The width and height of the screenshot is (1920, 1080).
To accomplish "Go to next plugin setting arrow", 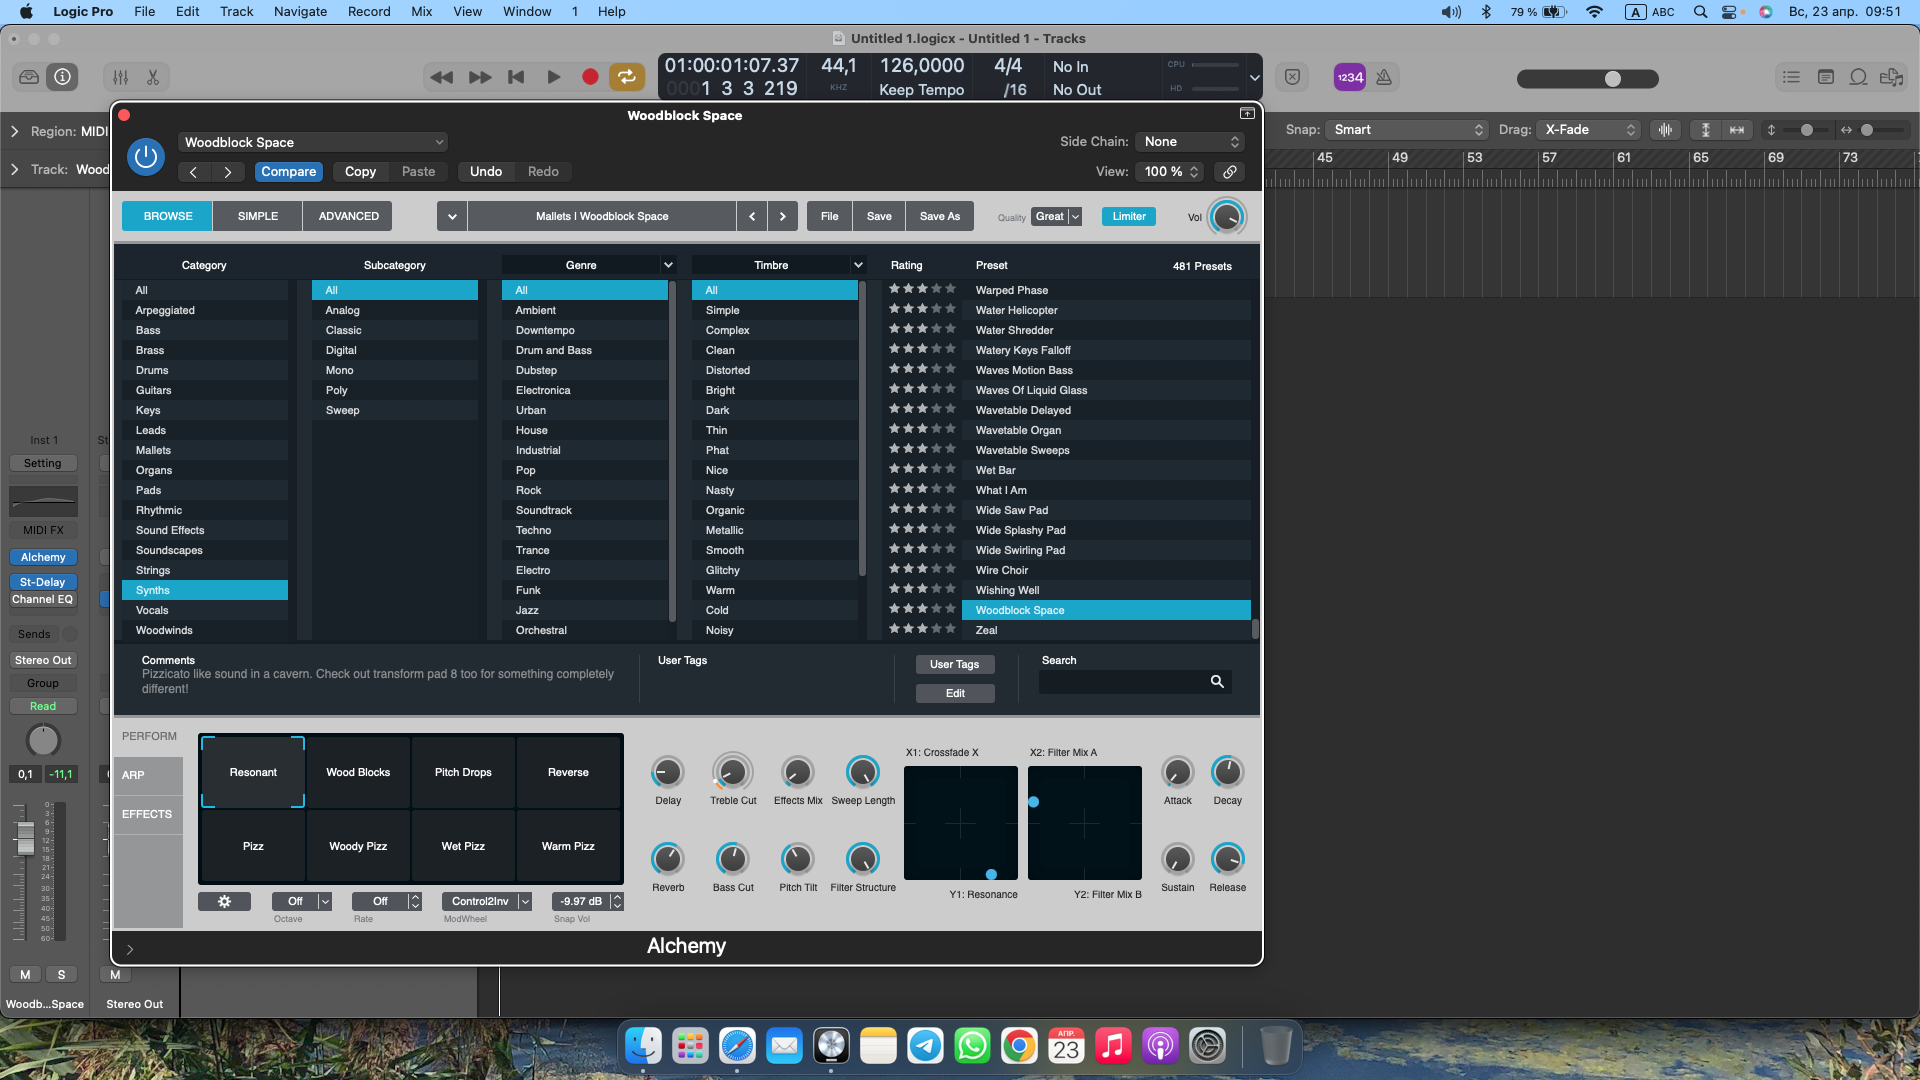I will (x=228, y=172).
